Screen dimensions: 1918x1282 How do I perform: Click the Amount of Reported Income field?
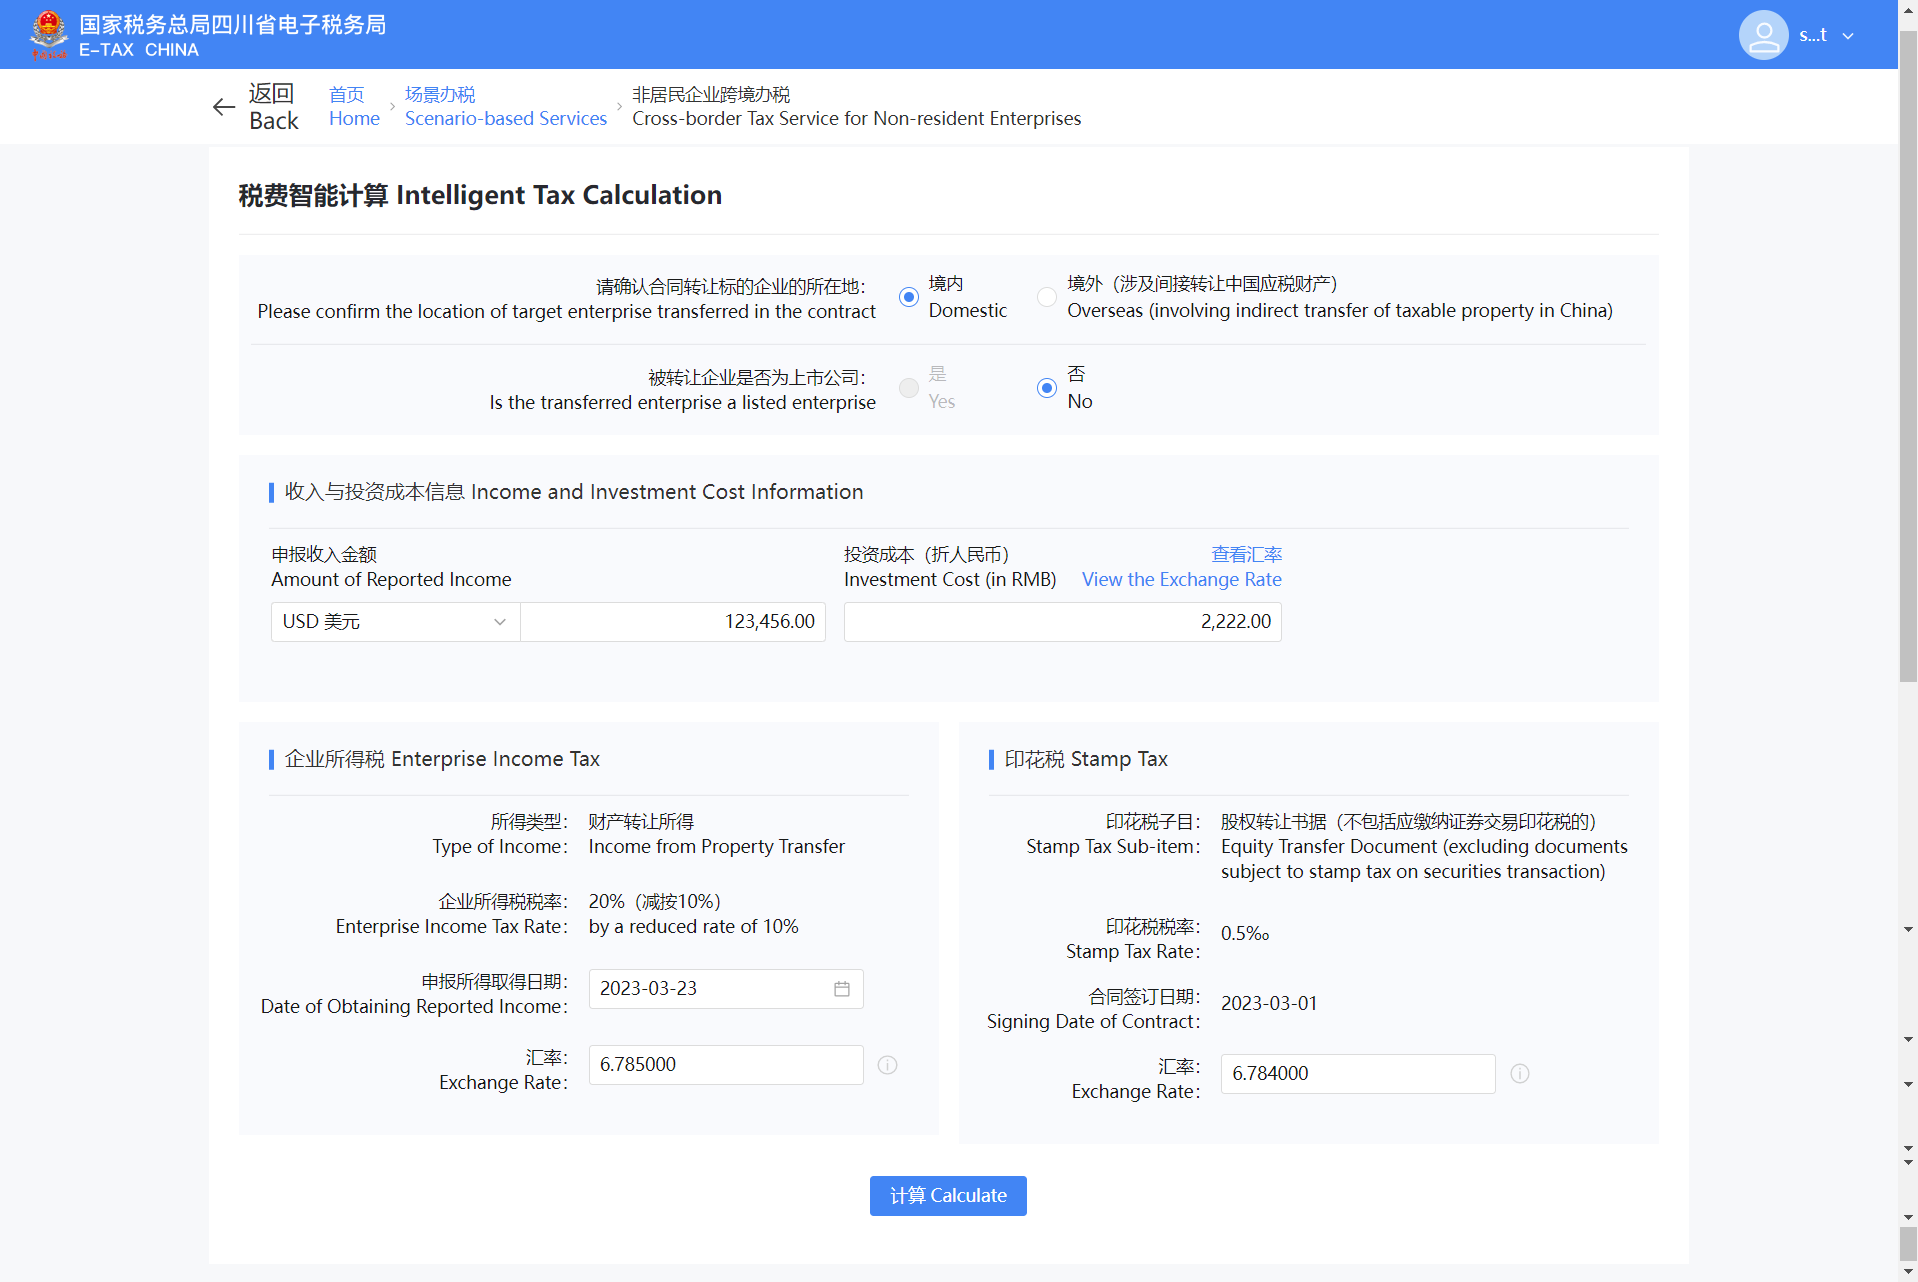click(x=672, y=622)
